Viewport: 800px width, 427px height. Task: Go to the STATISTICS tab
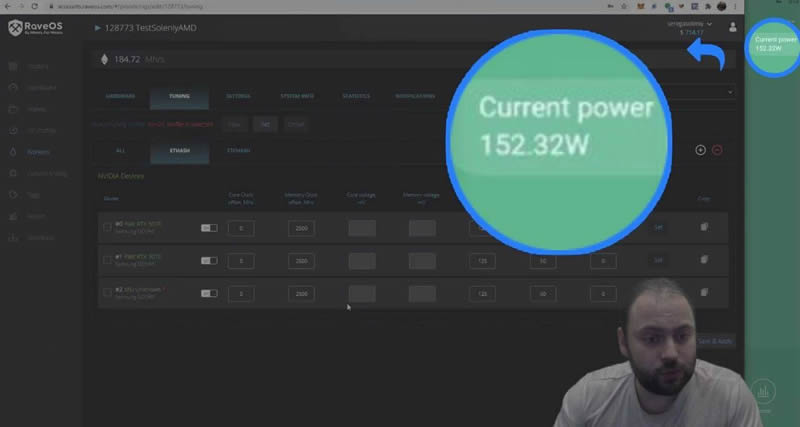tap(356, 96)
